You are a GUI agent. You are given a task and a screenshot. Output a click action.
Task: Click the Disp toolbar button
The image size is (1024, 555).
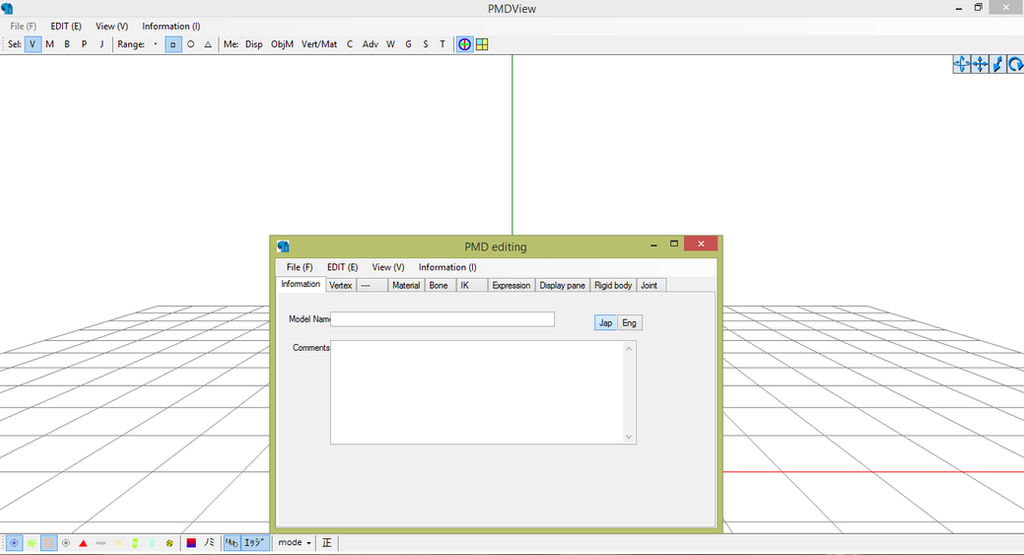click(254, 44)
